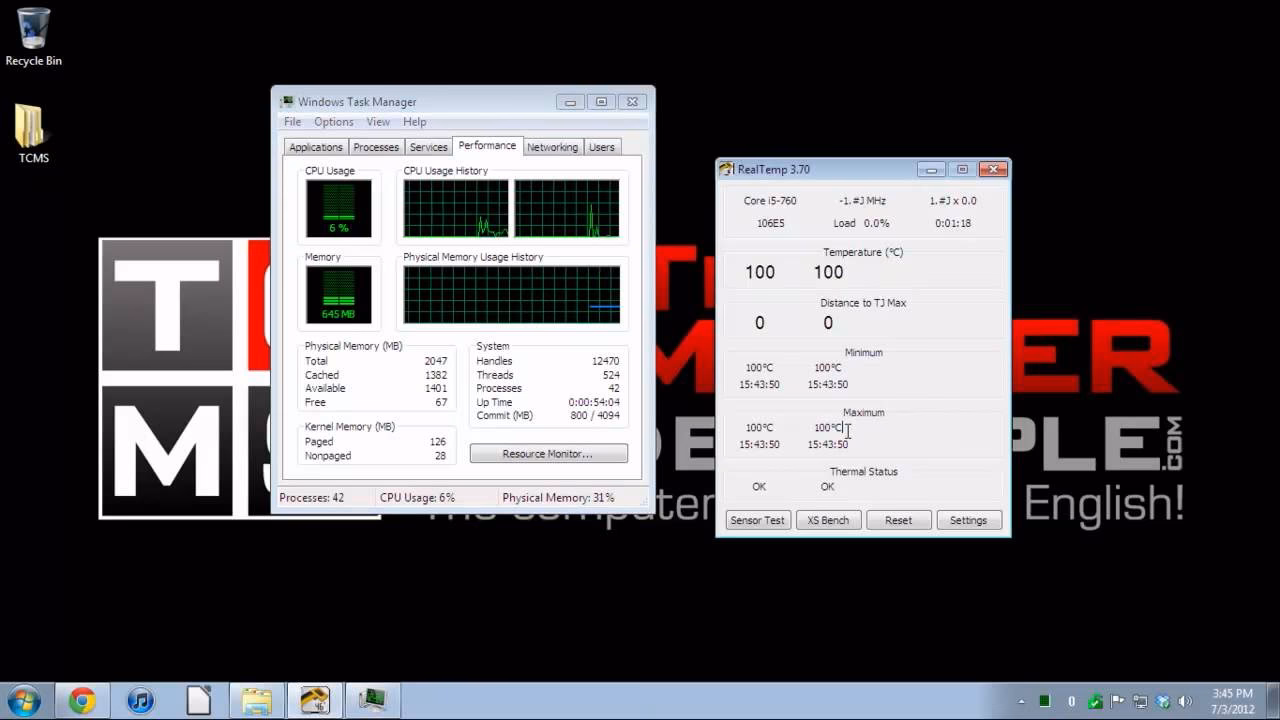Click the "Core i5-760" text in RealTemp
This screenshot has height=720, width=1280.
click(x=770, y=201)
